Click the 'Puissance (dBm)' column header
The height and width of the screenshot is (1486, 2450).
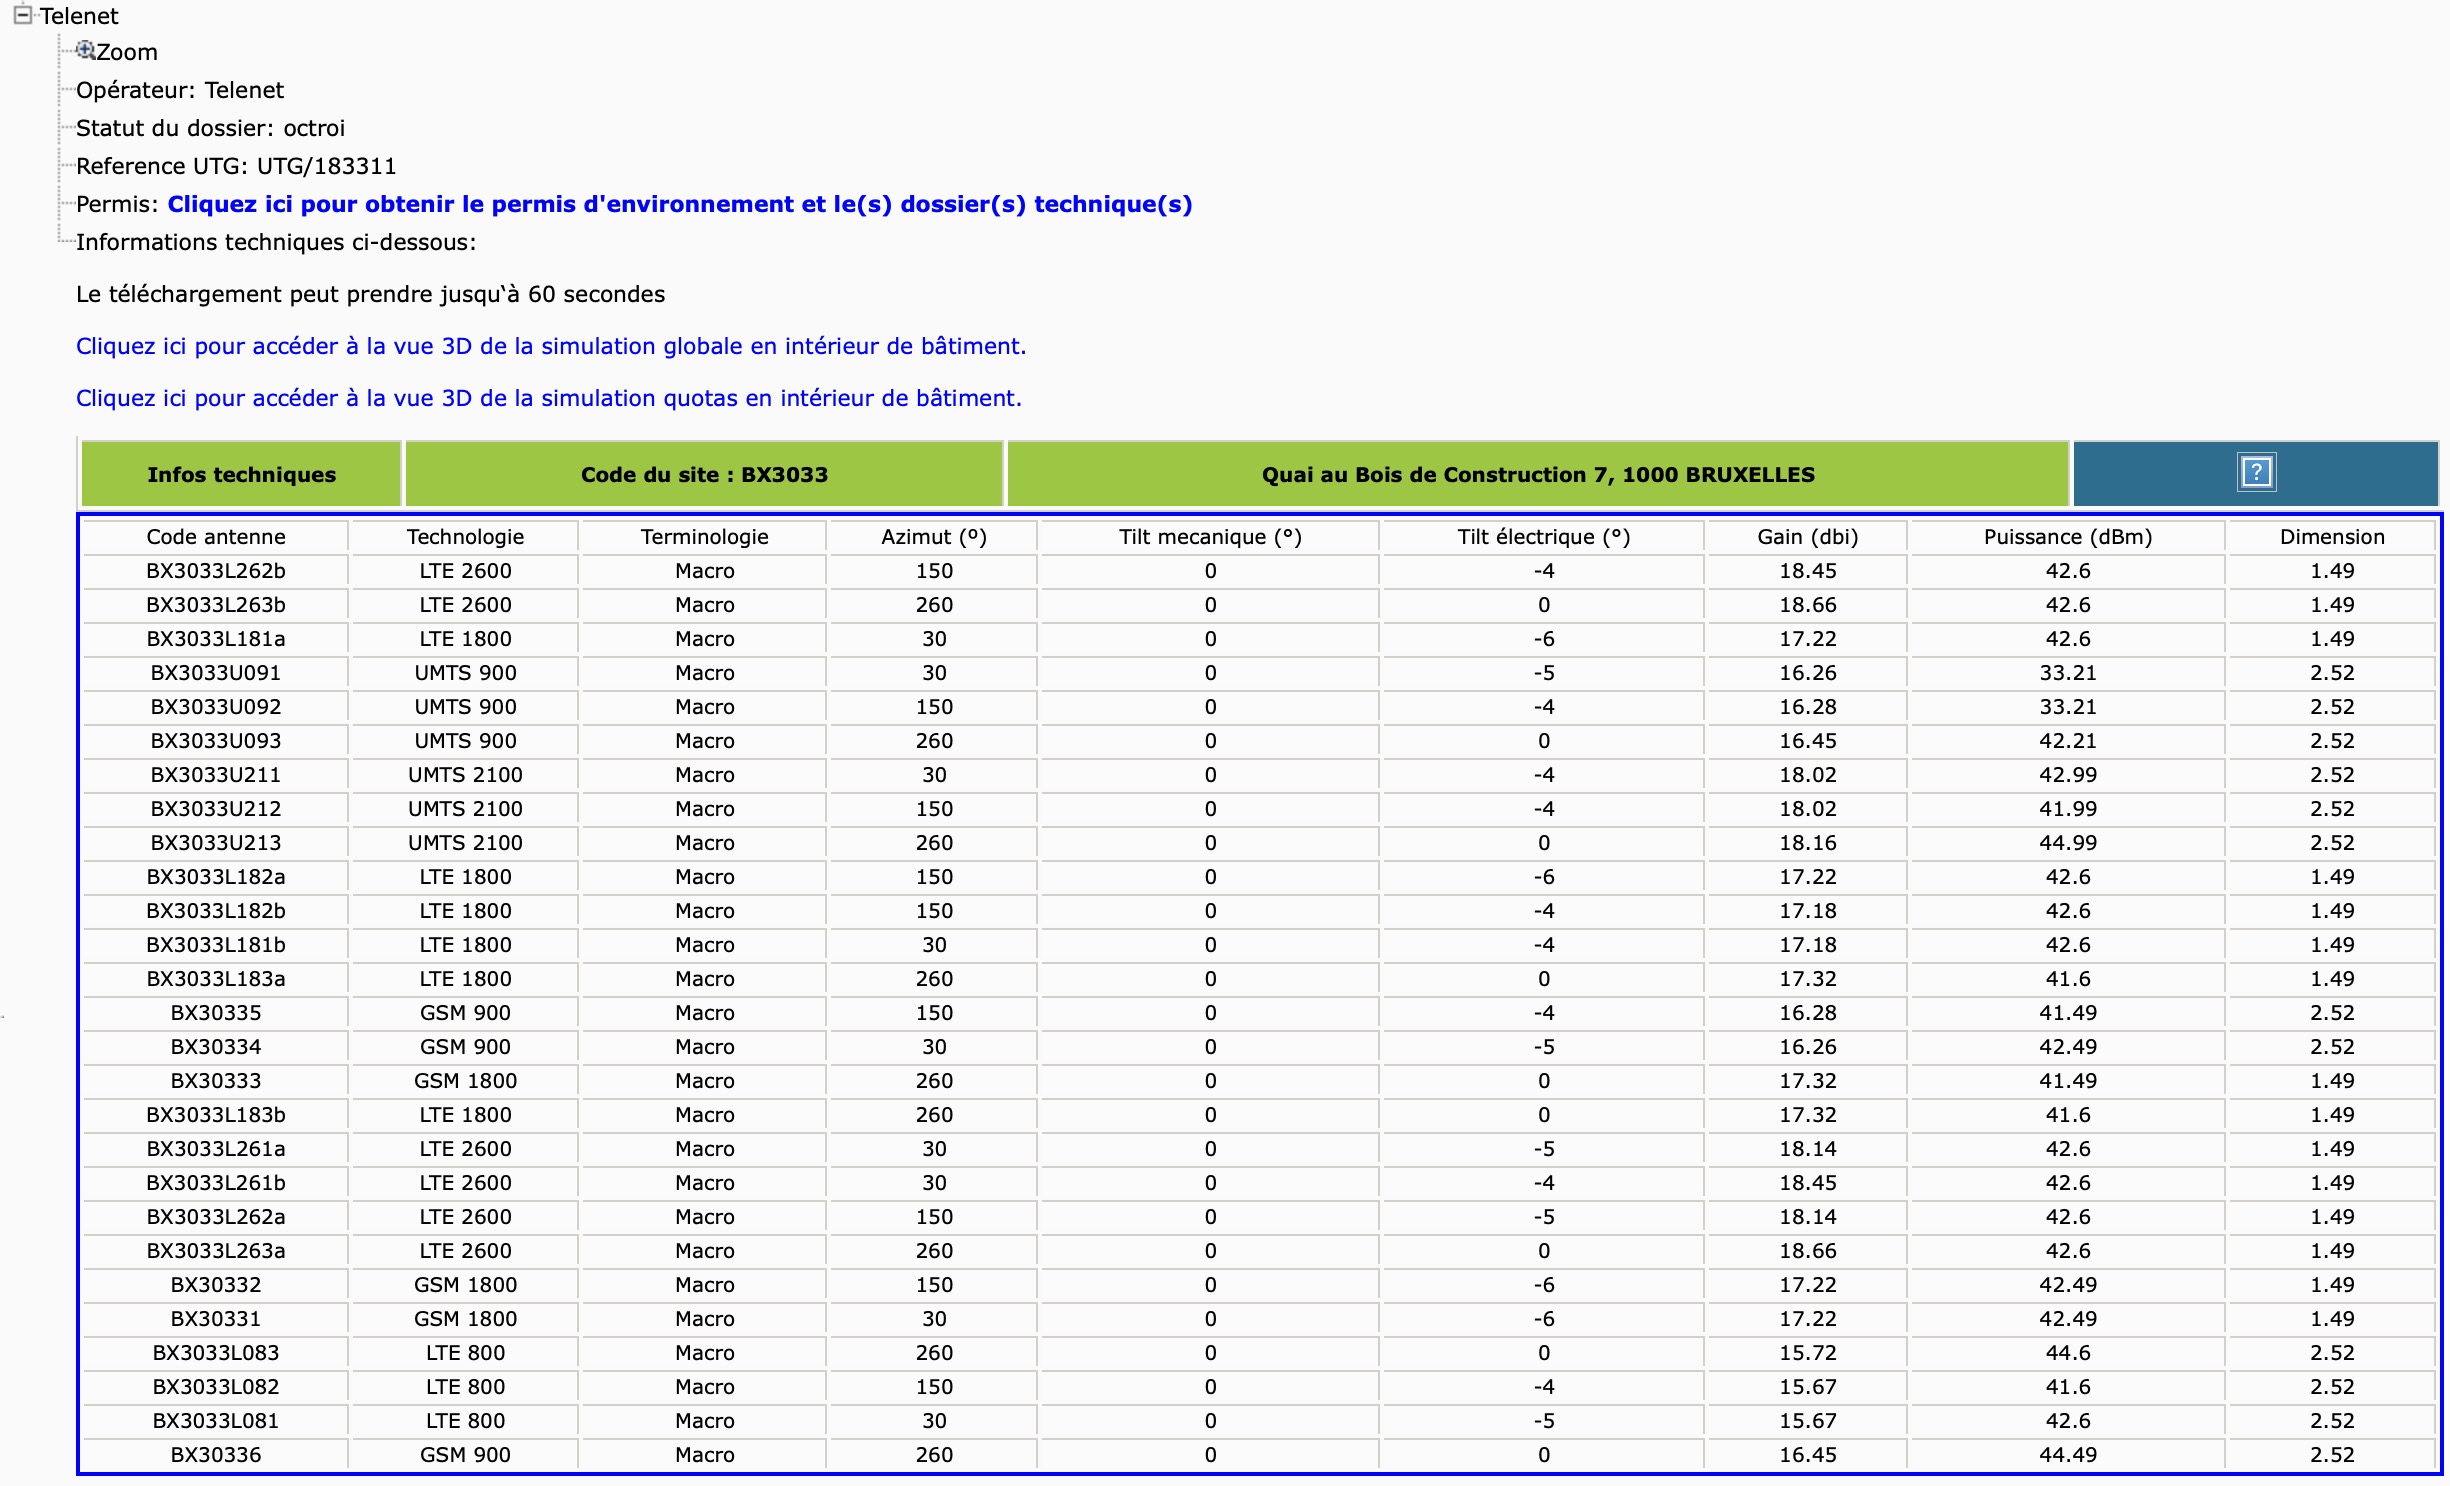click(2067, 537)
